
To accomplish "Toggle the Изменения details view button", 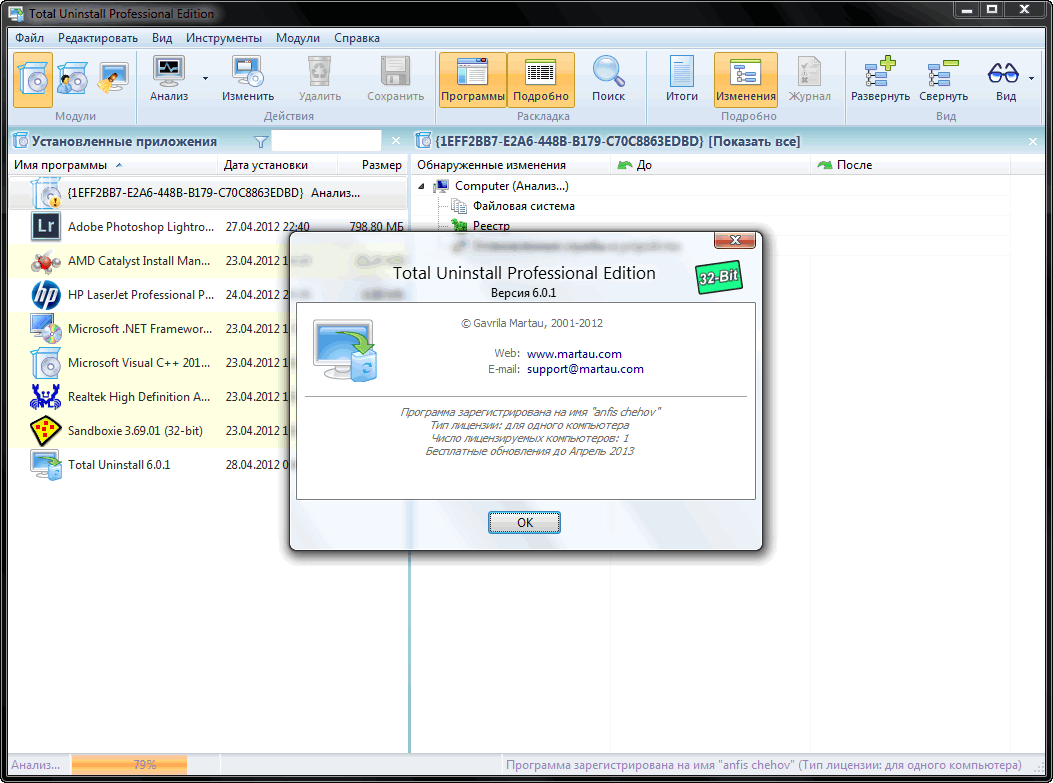I will click(745, 78).
